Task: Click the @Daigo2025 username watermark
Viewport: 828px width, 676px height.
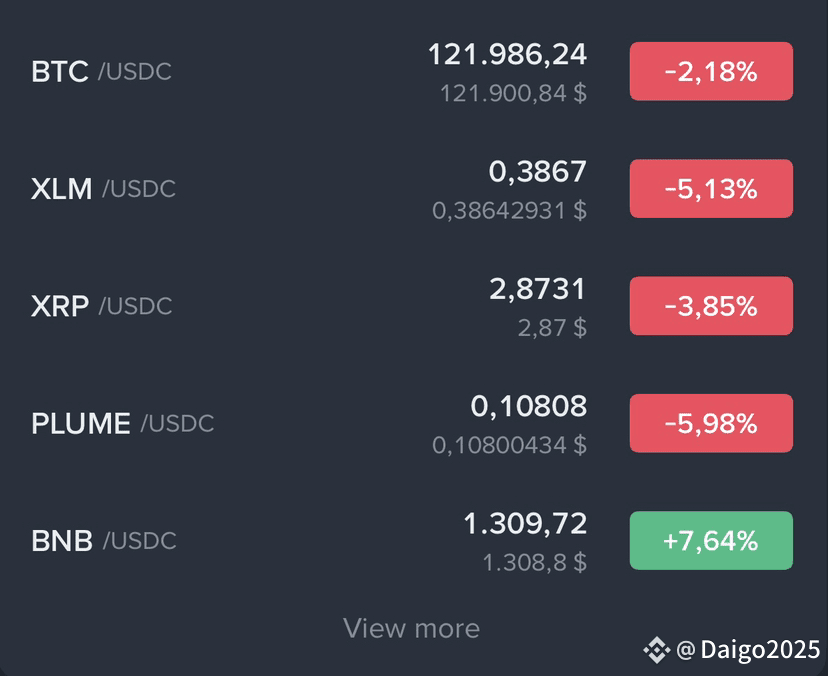Action: pos(748,650)
